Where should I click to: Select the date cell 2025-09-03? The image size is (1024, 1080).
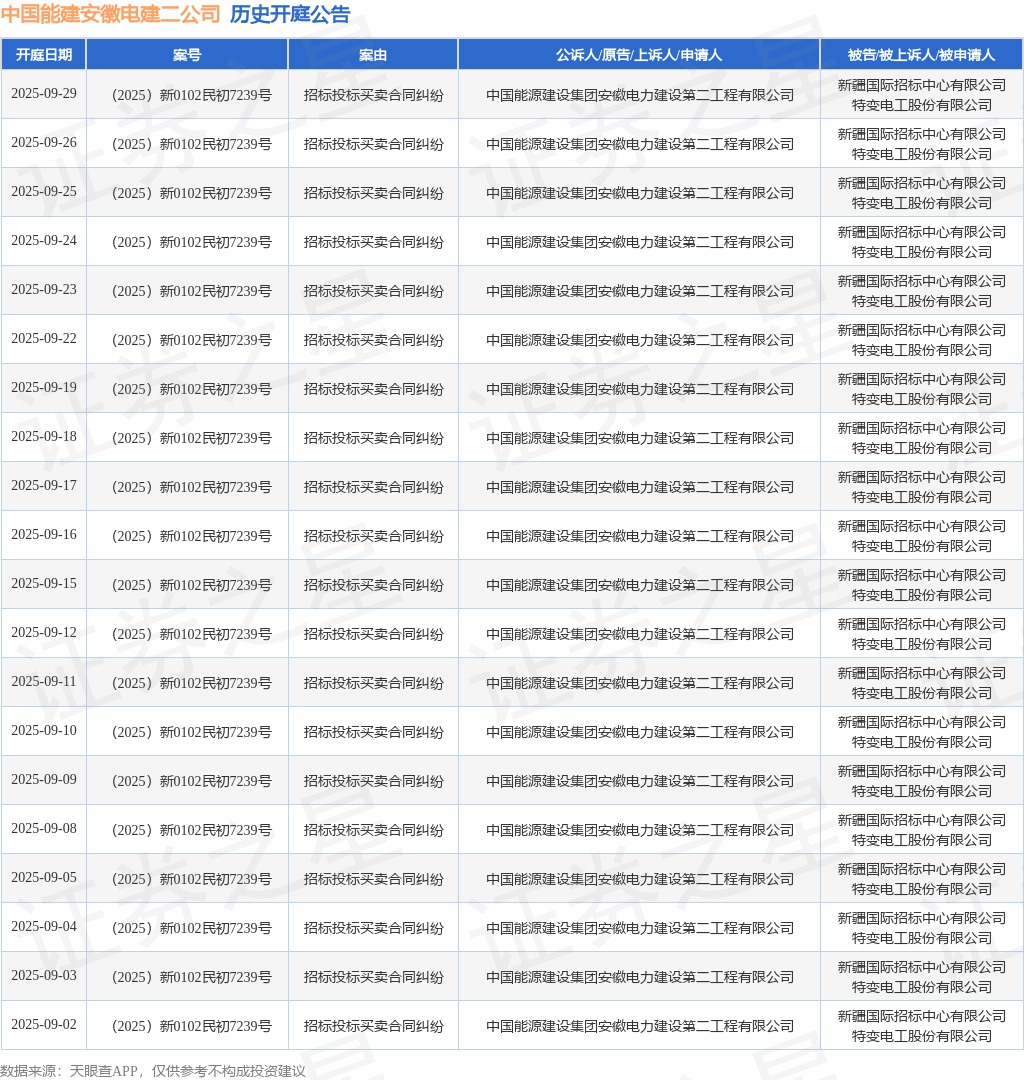(44, 974)
